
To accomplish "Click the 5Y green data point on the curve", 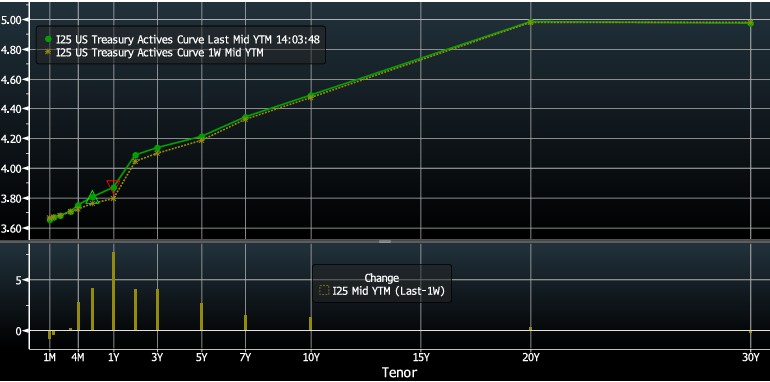I will (x=201, y=137).
